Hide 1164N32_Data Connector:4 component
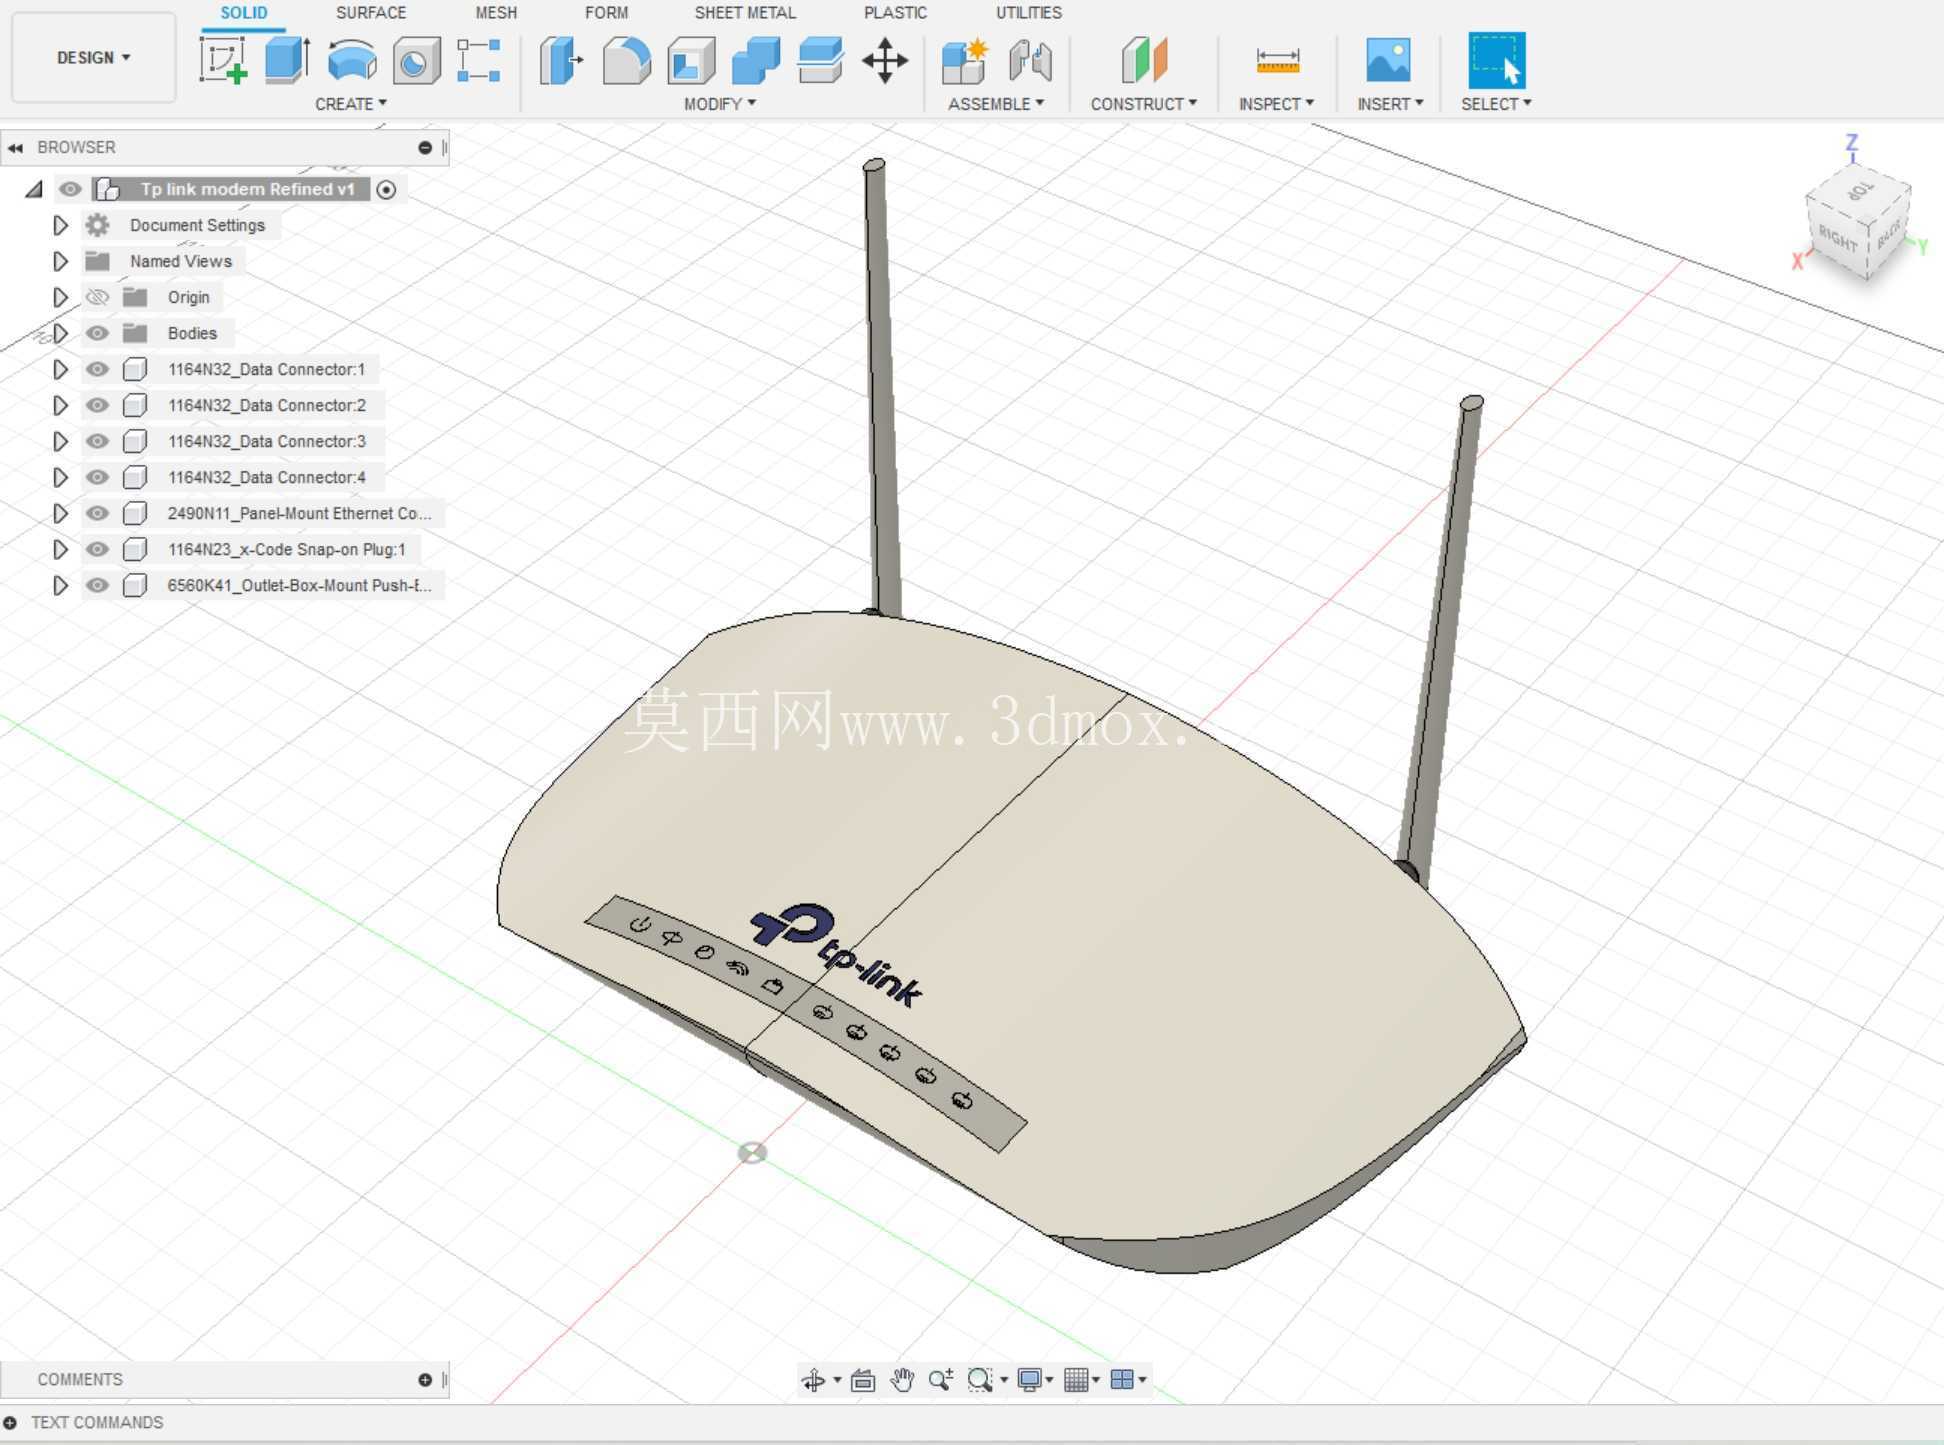This screenshot has height=1445, width=1944. coord(97,477)
